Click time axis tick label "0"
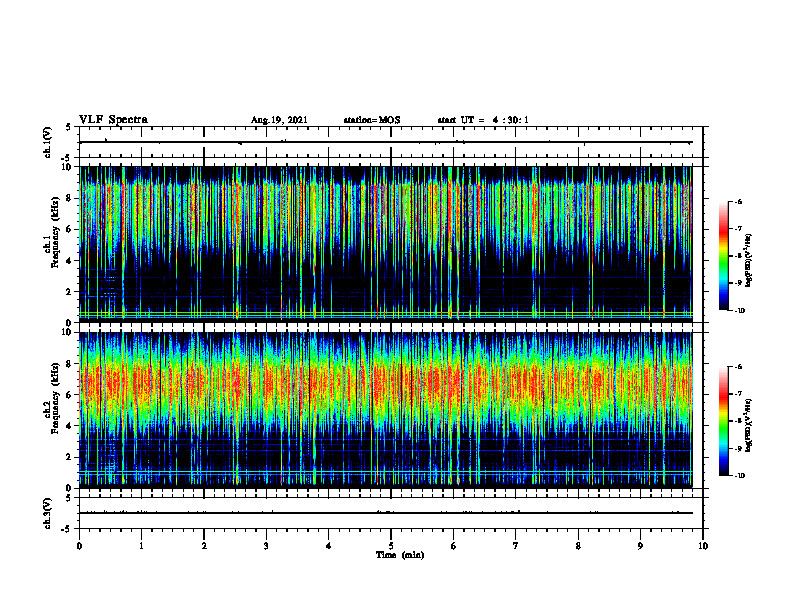792x612 pixels. (x=79, y=546)
